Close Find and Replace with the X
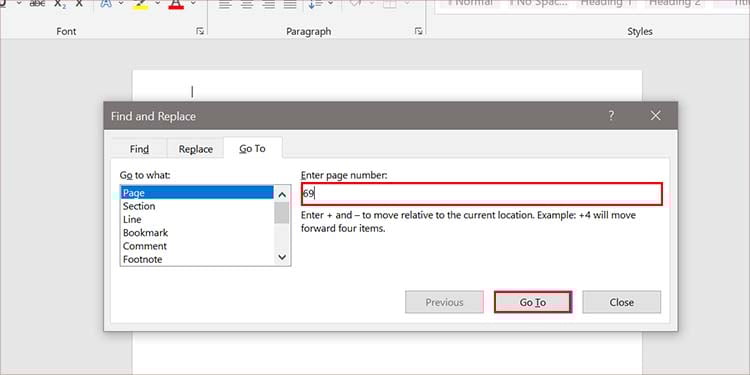Viewport: 750px width, 375px height. 655,116
